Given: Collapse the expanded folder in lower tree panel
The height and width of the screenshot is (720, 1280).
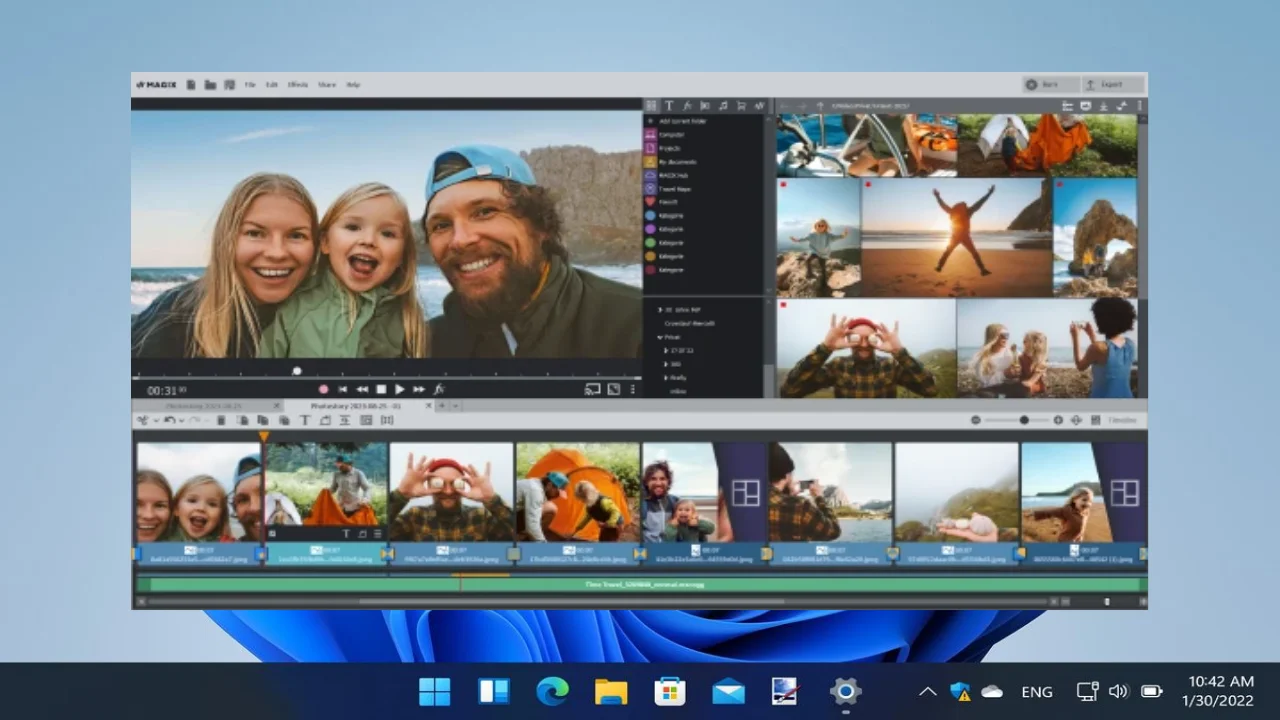Looking at the screenshot, I should pyautogui.click(x=660, y=337).
